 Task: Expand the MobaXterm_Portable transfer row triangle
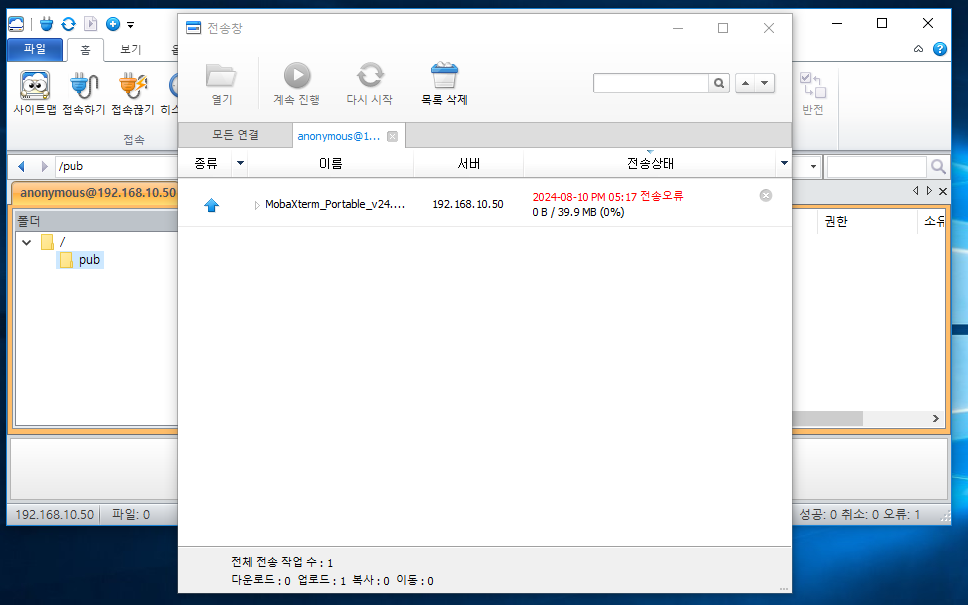257,205
